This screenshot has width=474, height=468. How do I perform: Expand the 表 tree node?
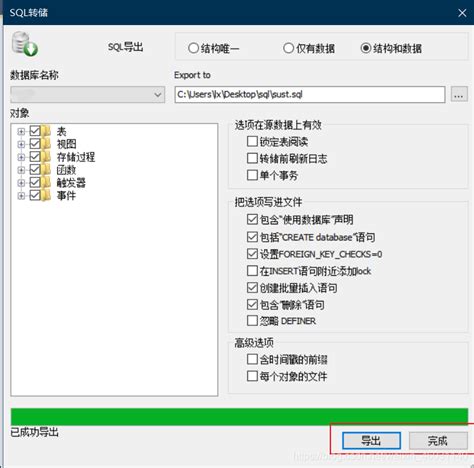pos(21,131)
